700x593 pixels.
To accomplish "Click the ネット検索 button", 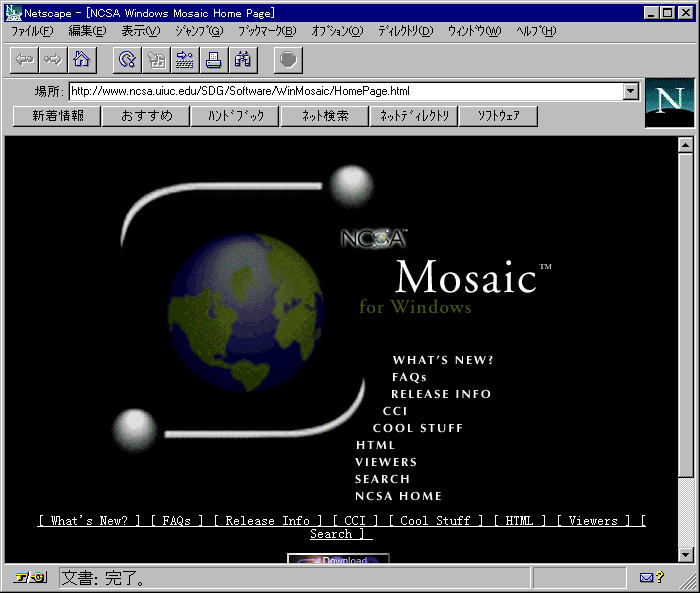I will 325,116.
